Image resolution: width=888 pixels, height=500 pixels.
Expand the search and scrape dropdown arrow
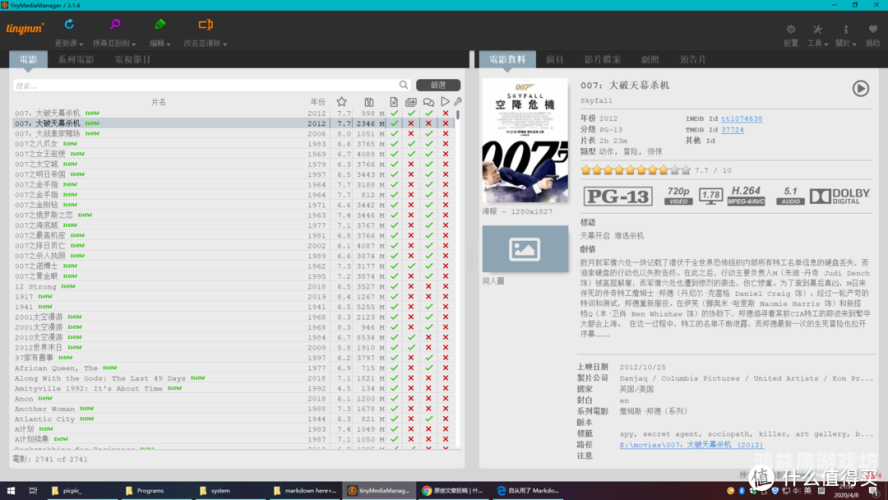134,44
